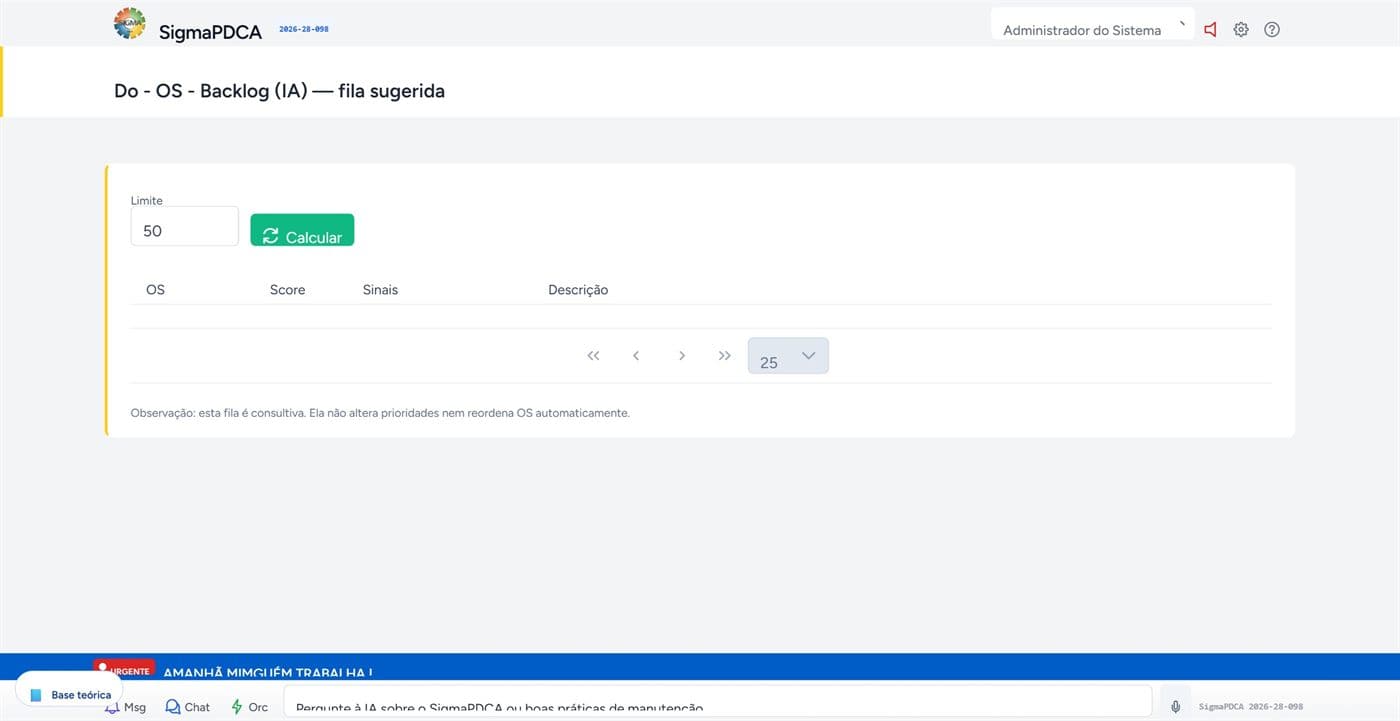Screen dimensions: 1400x721
Task: Click the Limite input field
Action: tap(185, 227)
